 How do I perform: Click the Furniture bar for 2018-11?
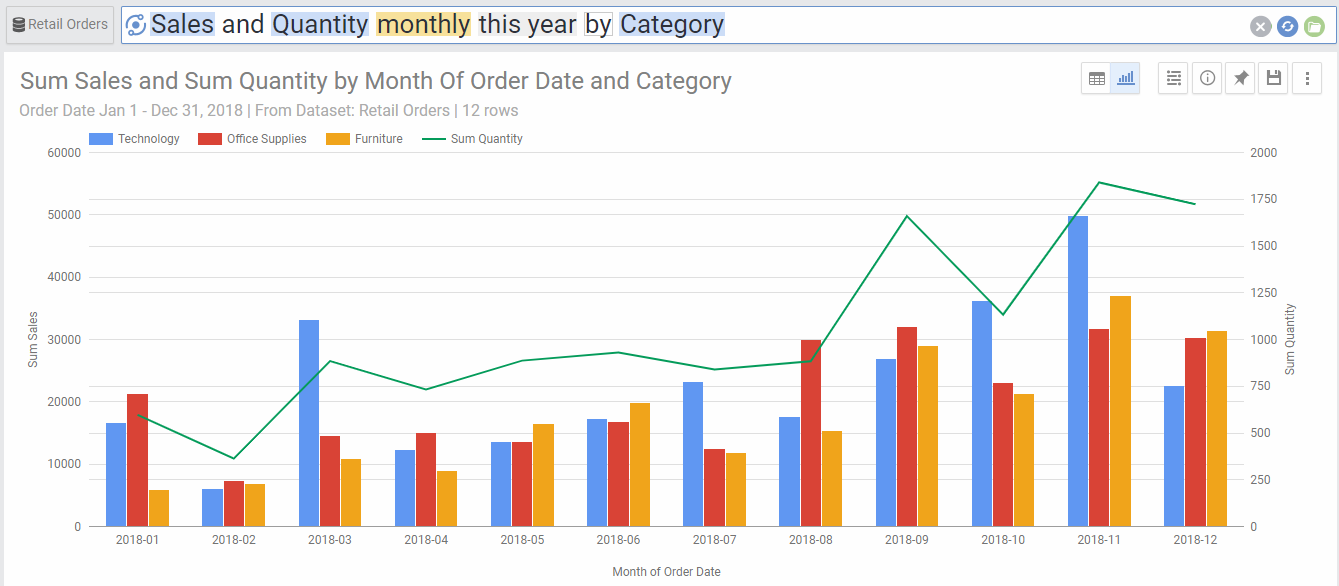pos(1120,411)
